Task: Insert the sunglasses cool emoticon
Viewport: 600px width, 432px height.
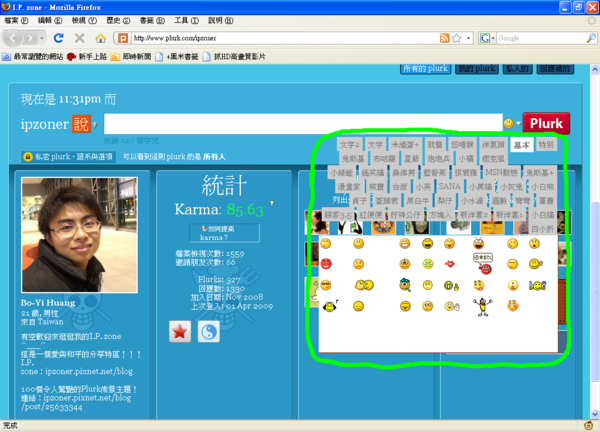Action: [326, 285]
